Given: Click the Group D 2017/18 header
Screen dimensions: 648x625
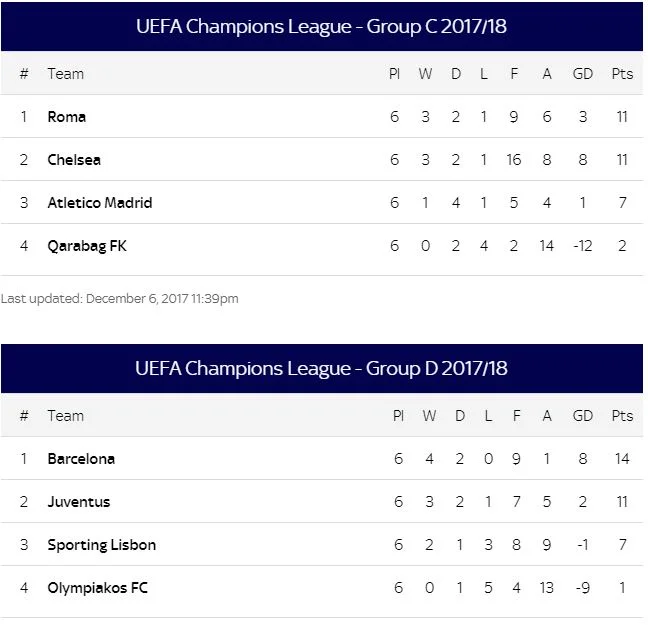Looking at the screenshot, I should (321, 368).
